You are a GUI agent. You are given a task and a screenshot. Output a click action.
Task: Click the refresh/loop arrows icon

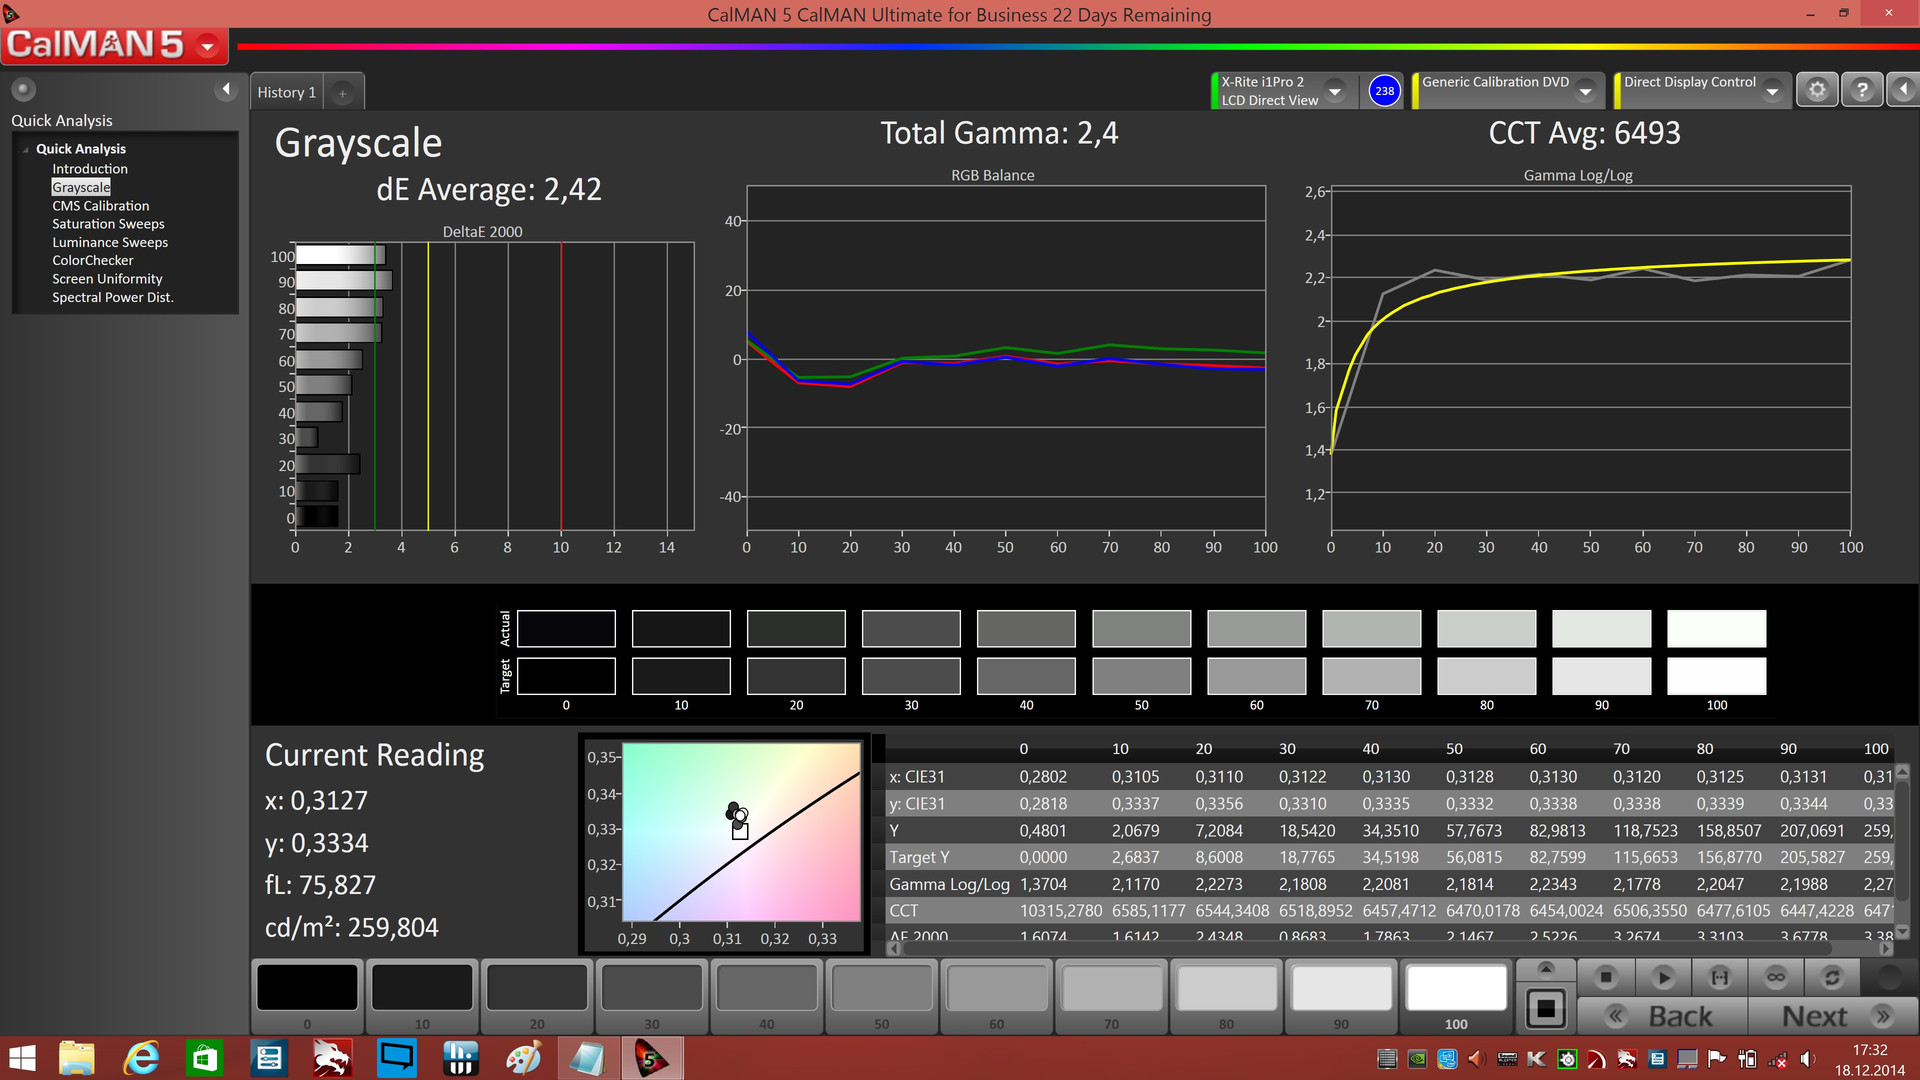click(x=1832, y=977)
